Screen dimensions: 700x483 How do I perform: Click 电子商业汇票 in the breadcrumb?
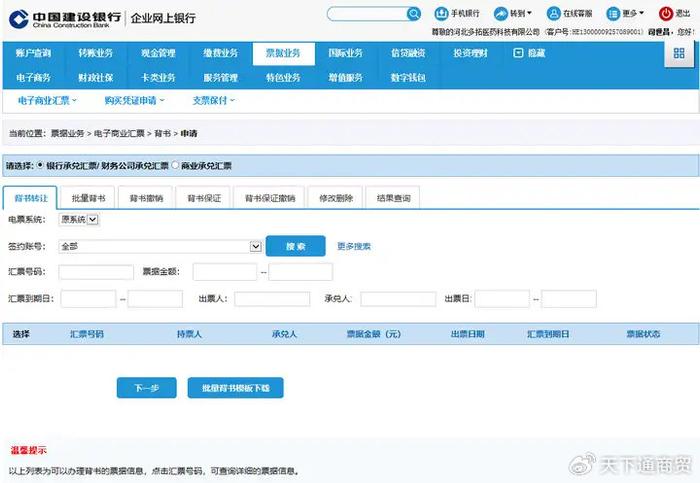pos(119,133)
